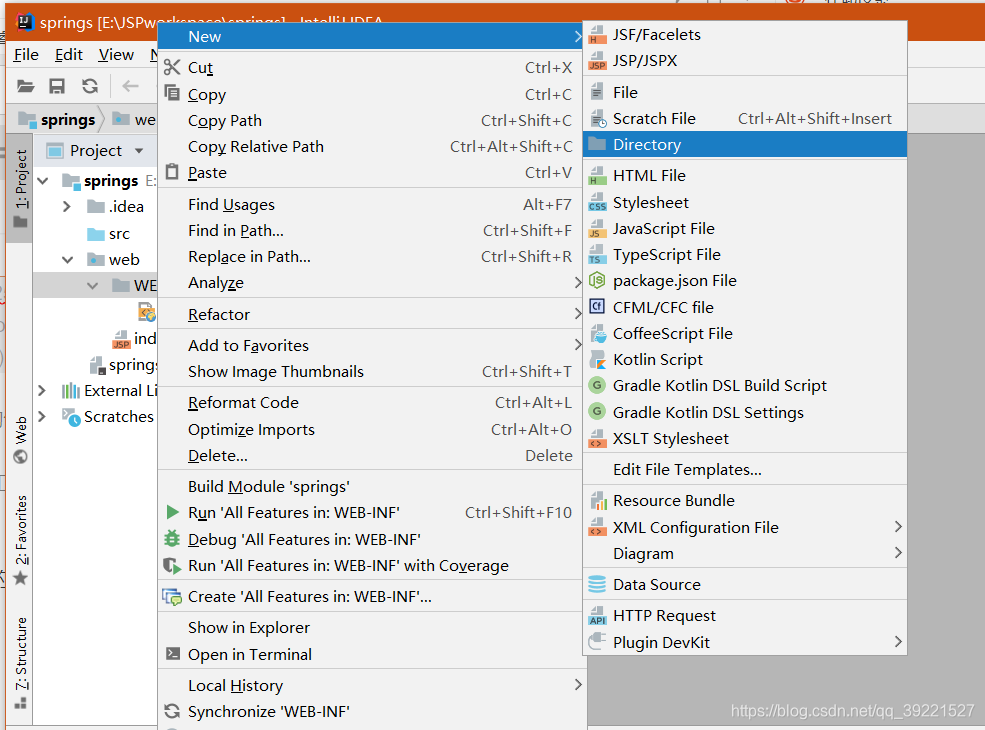Choose Synchronize 'WEB-INF' entry
985x730 pixels.
pos(372,711)
